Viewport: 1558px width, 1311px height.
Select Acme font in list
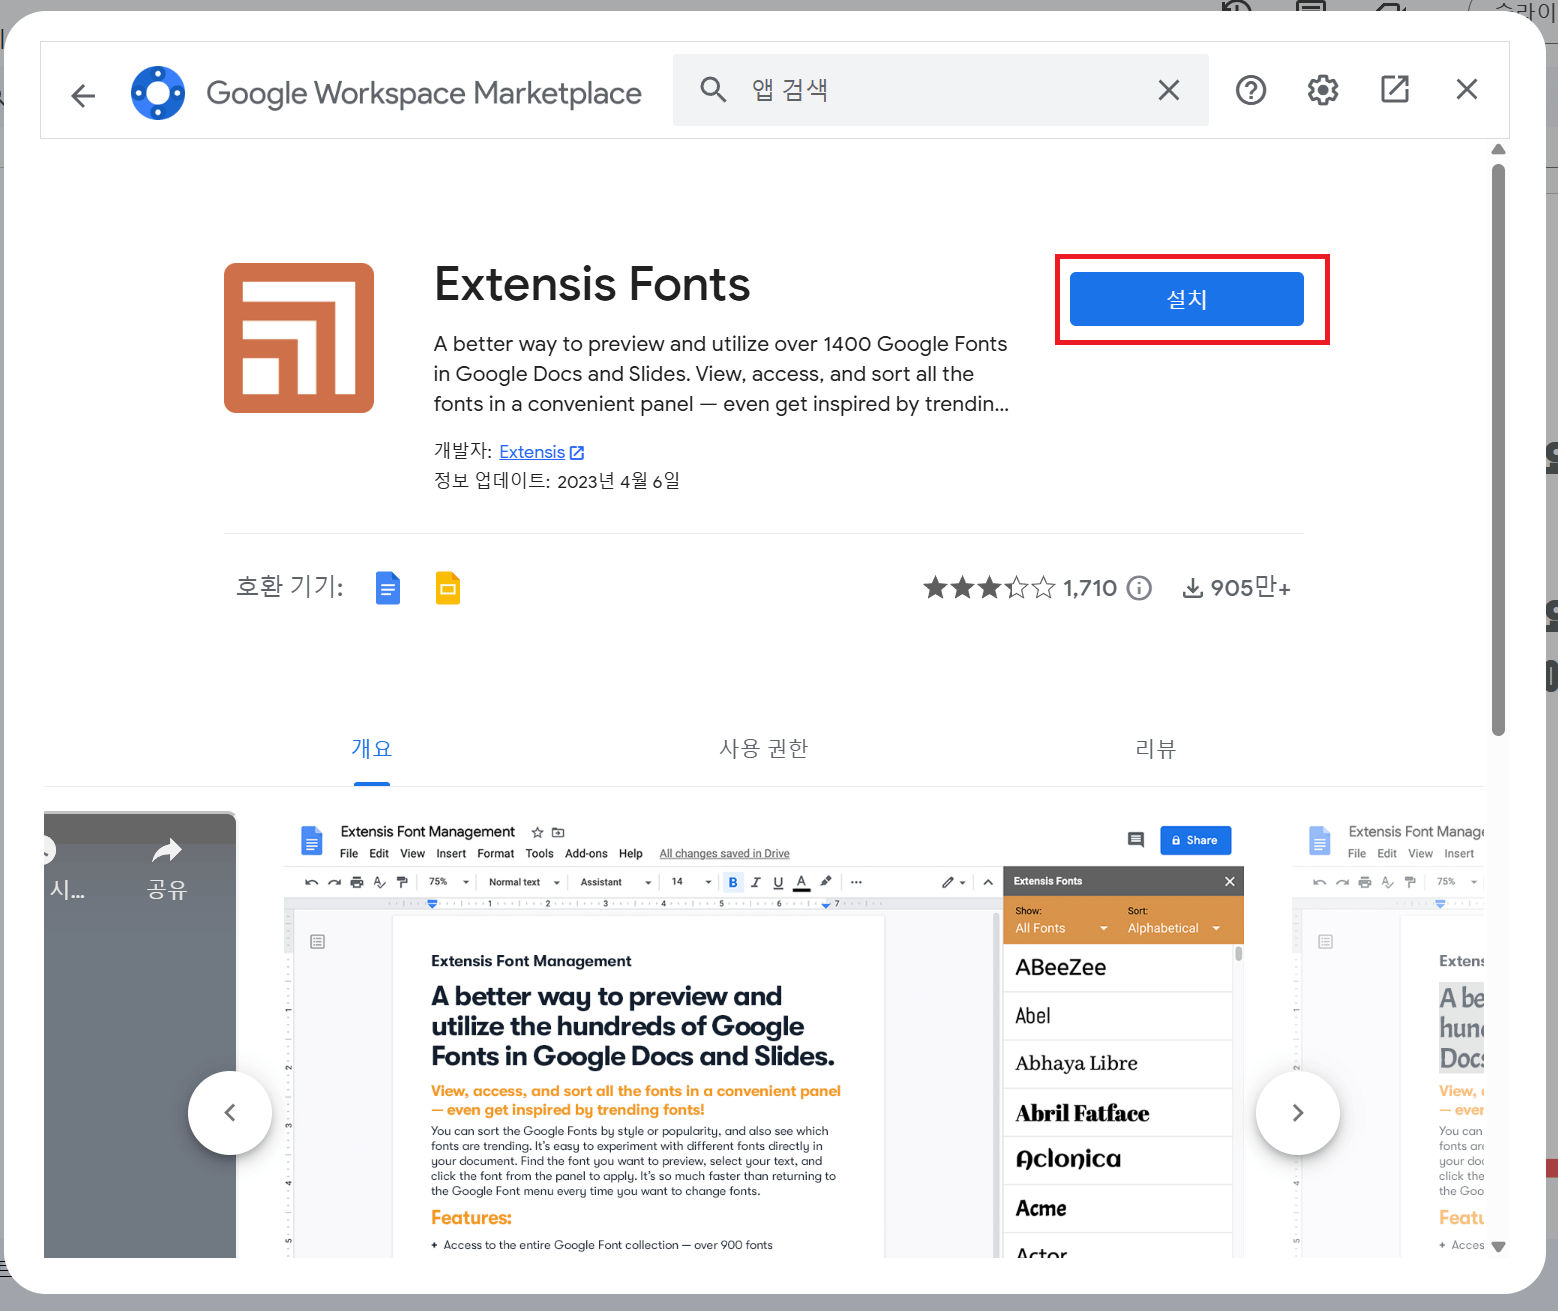pyautogui.click(x=1117, y=1209)
